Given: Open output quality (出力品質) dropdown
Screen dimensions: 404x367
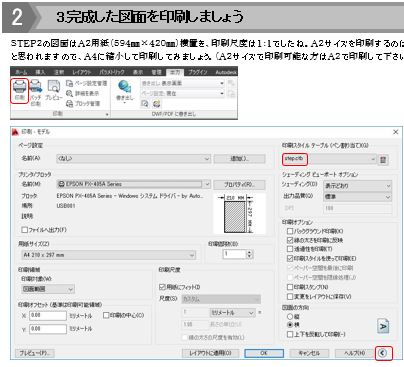Looking at the screenshot, I should [x=358, y=197].
